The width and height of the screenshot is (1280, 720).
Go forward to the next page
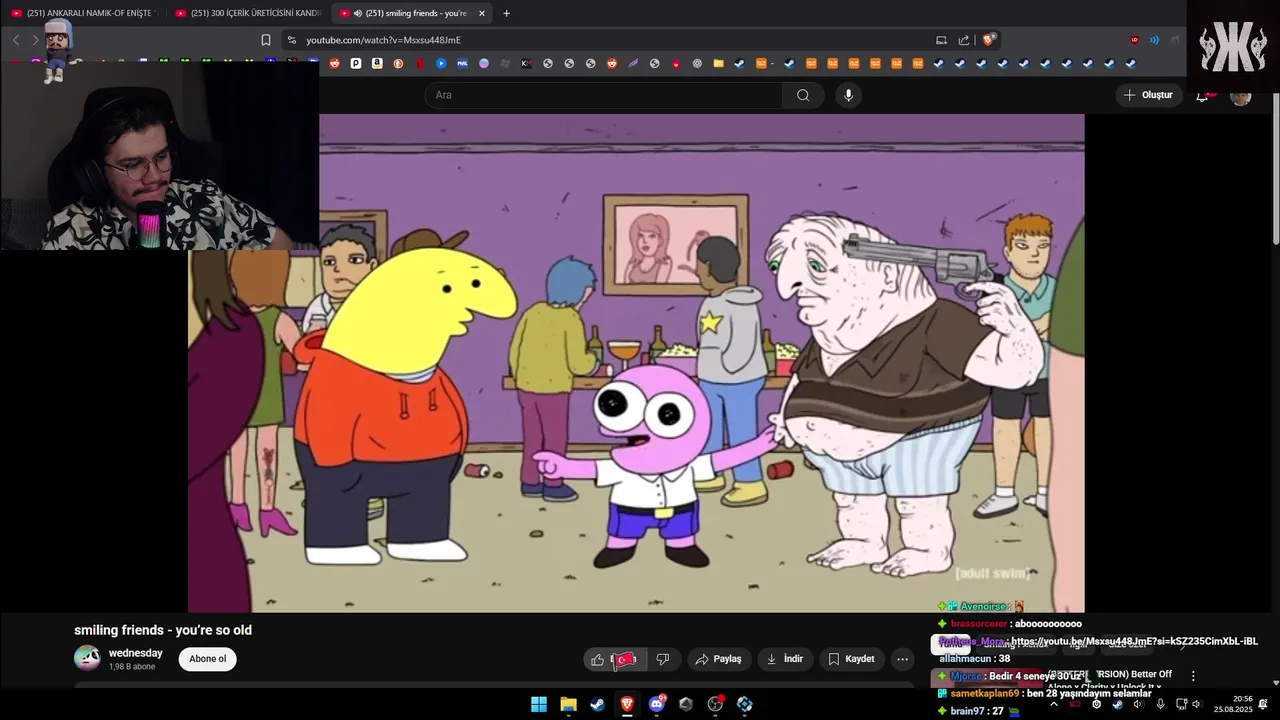(x=35, y=40)
